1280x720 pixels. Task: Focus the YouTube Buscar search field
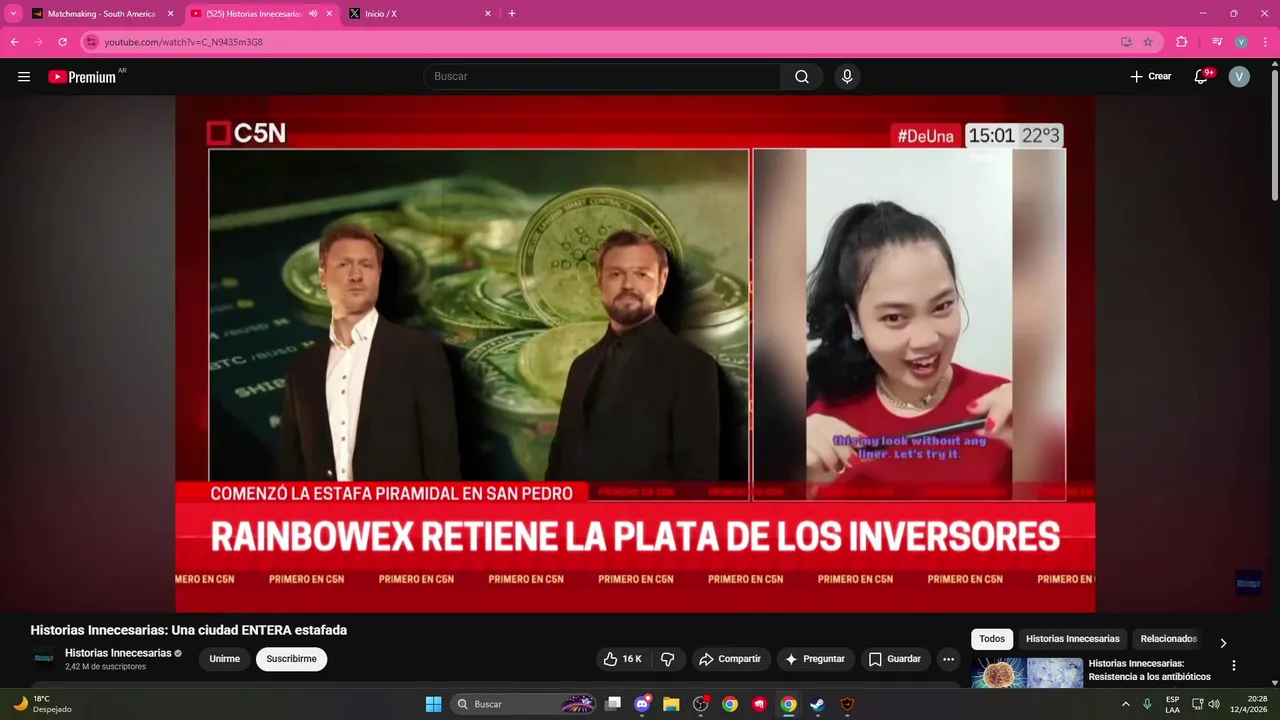pos(602,76)
